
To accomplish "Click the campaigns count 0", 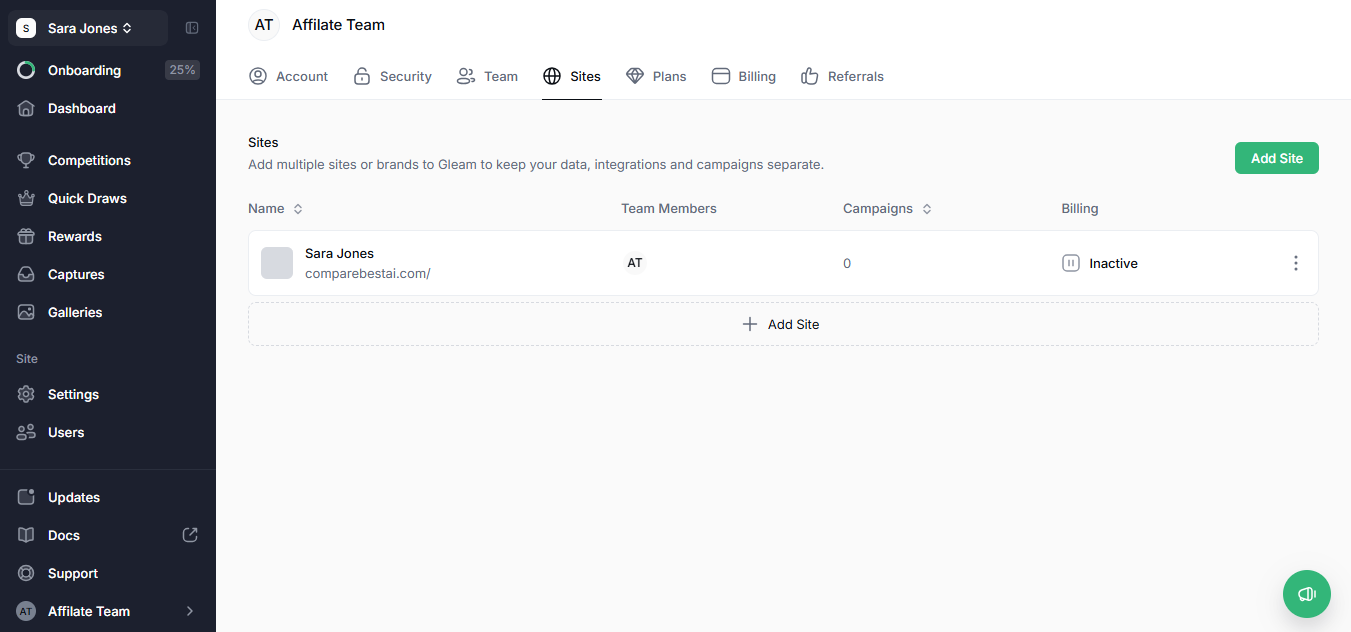I will [x=847, y=264].
